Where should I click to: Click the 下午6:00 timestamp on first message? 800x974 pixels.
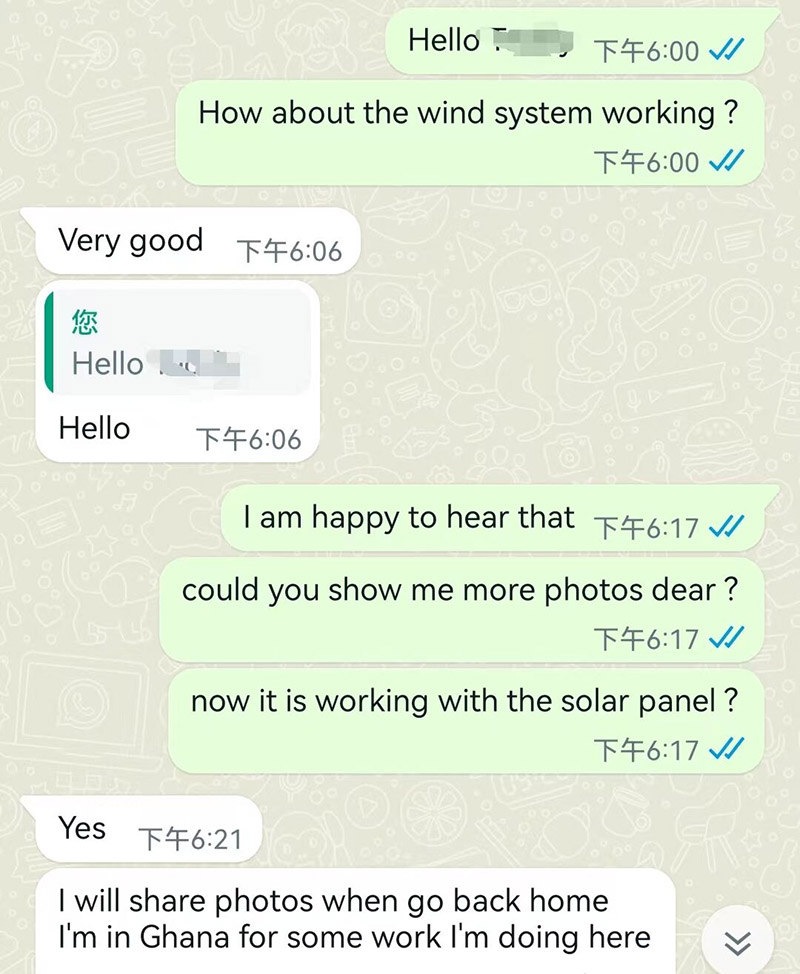(647, 51)
